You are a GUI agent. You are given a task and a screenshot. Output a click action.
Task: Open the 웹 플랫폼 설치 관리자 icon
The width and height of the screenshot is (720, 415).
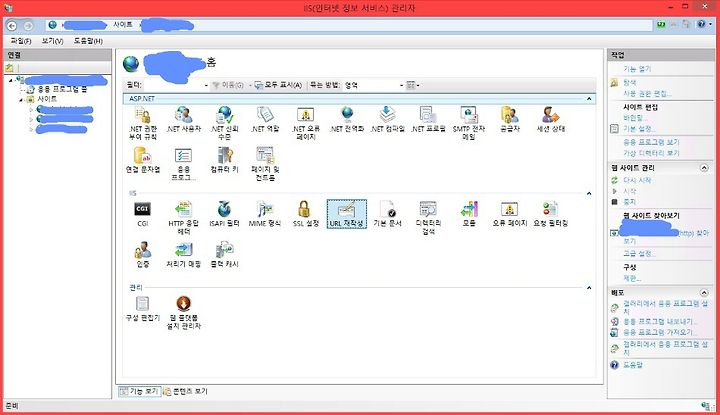click(x=184, y=312)
